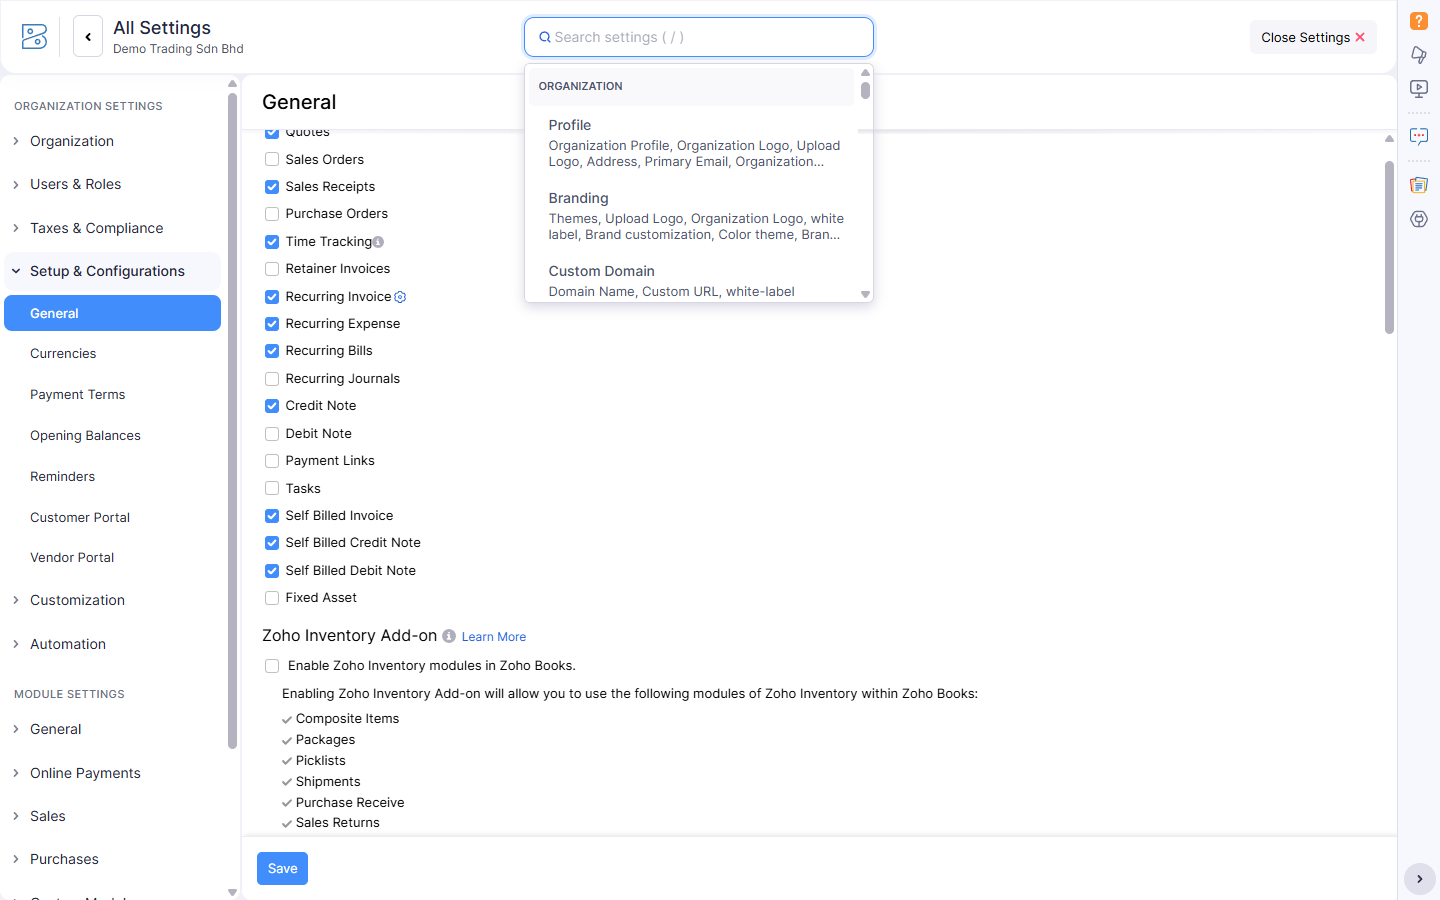Tick the Retainer Invoices checkbox
The width and height of the screenshot is (1440, 900).
[x=272, y=269]
